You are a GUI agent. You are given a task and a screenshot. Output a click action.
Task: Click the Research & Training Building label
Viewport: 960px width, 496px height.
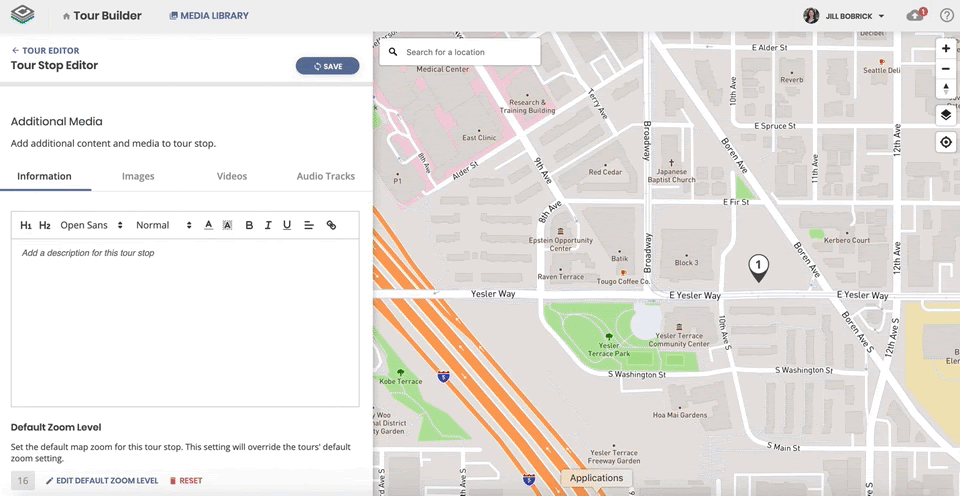(527, 107)
